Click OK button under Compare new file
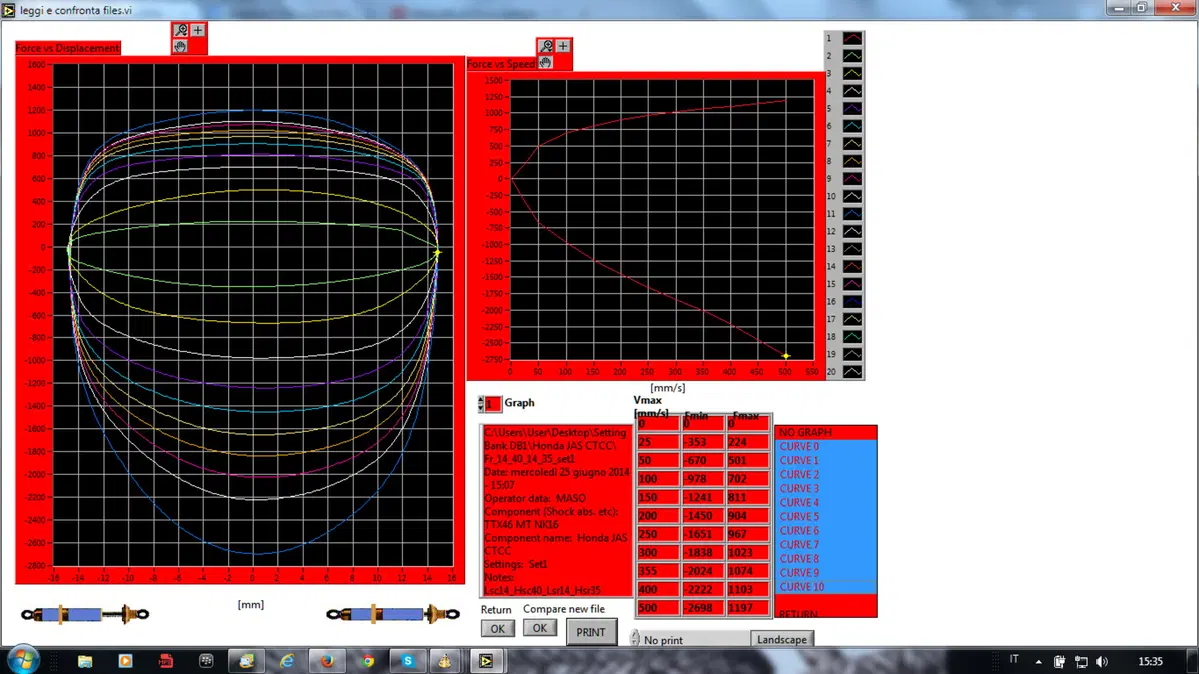1199x674 pixels. [539, 628]
